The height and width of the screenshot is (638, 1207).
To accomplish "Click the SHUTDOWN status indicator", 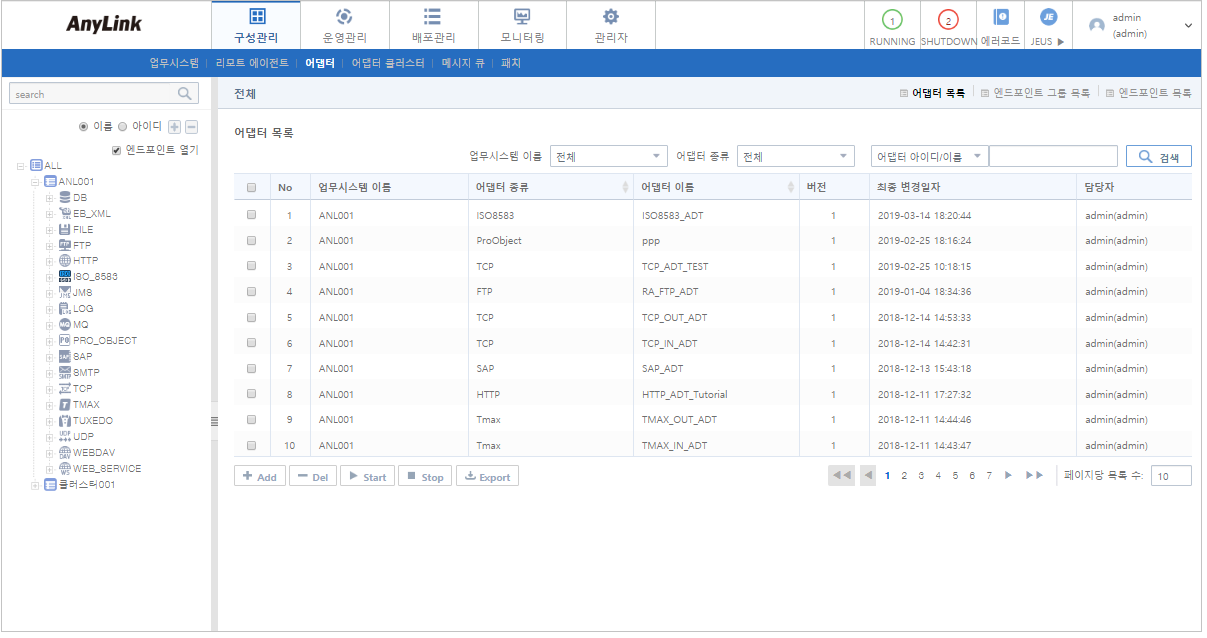I will coord(946,24).
